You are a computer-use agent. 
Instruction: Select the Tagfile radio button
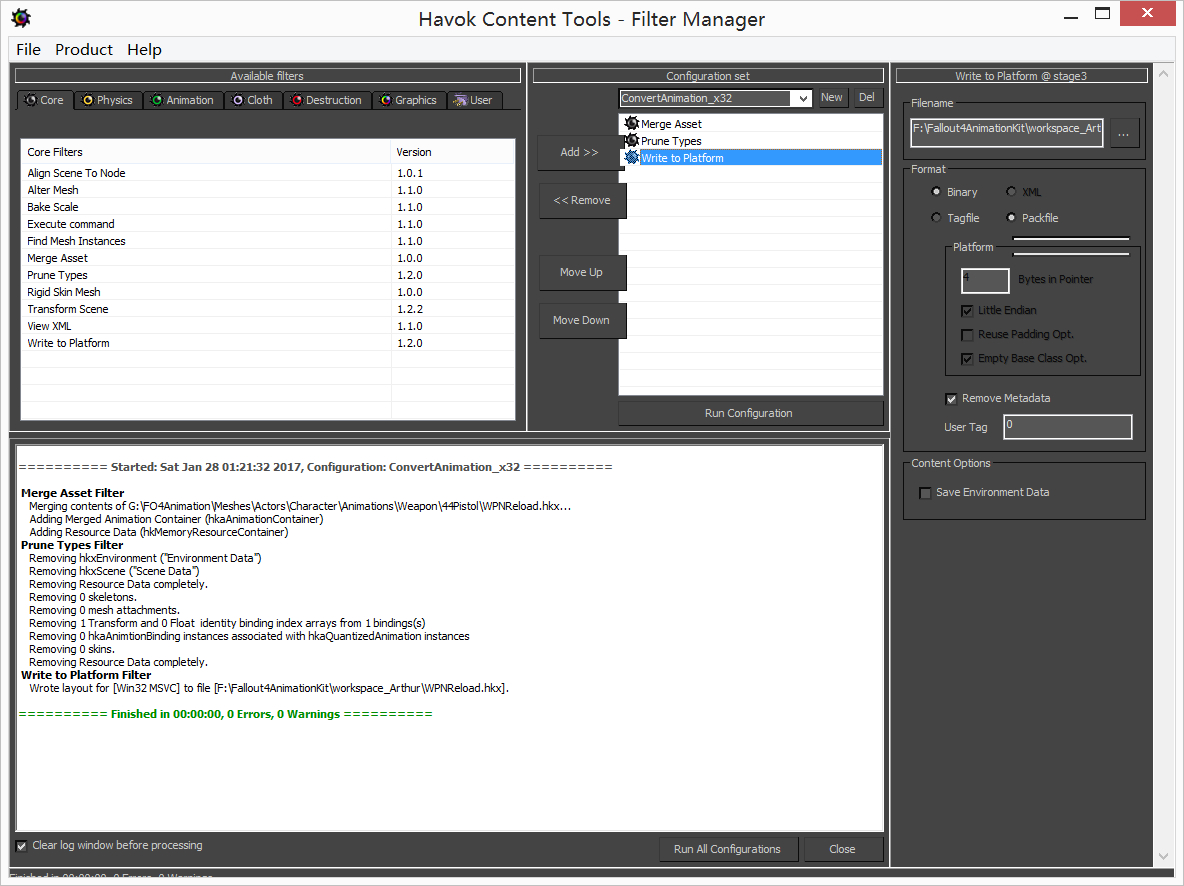pos(936,218)
